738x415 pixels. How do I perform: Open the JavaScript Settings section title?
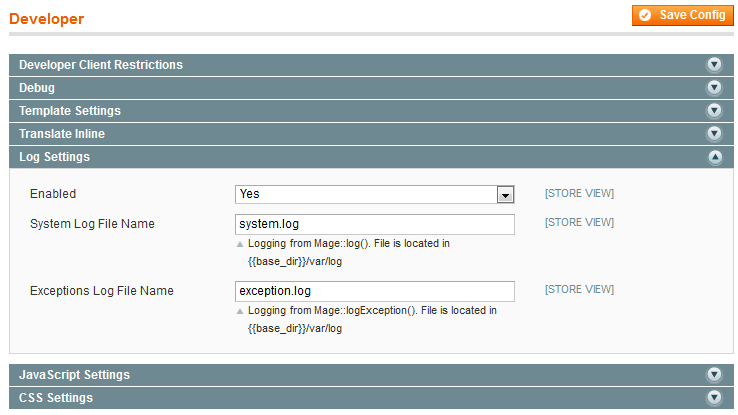pos(74,375)
